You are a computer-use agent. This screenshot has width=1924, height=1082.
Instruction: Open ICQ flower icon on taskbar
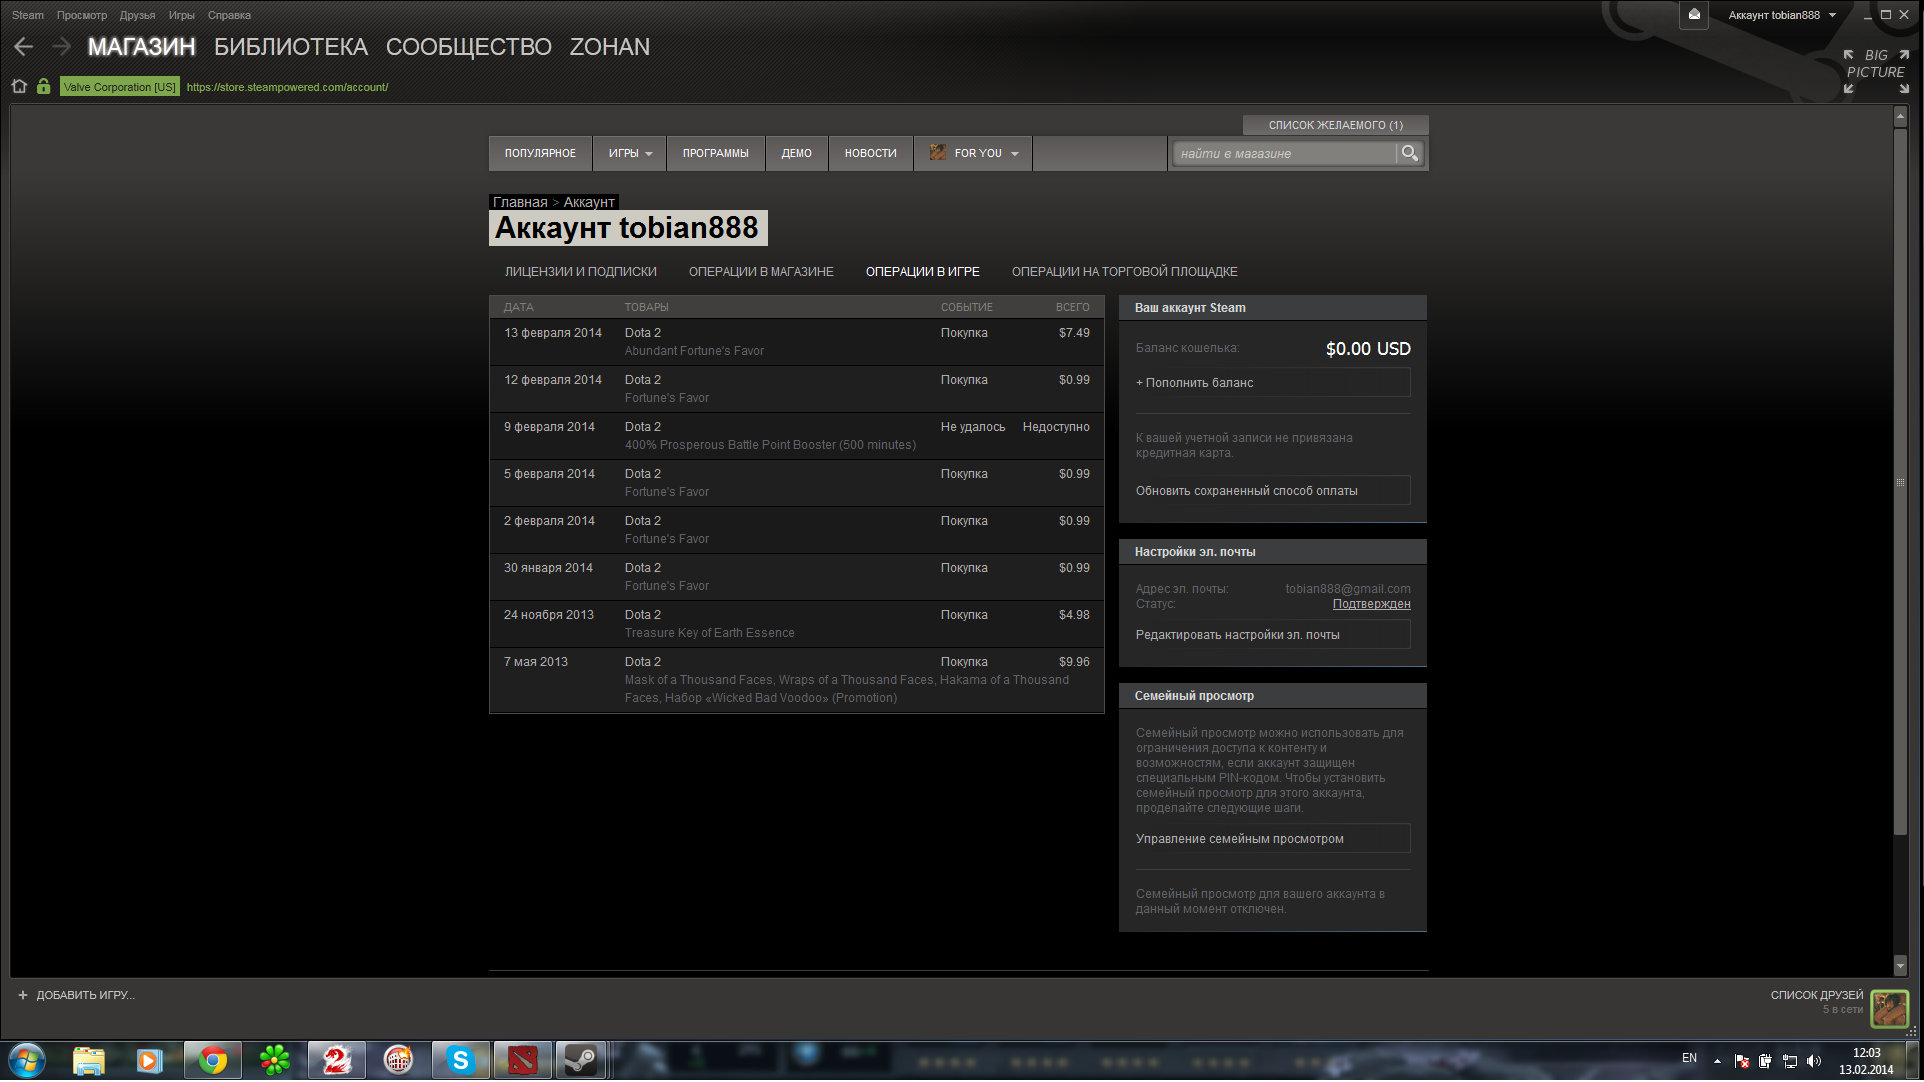coord(274,1061)
